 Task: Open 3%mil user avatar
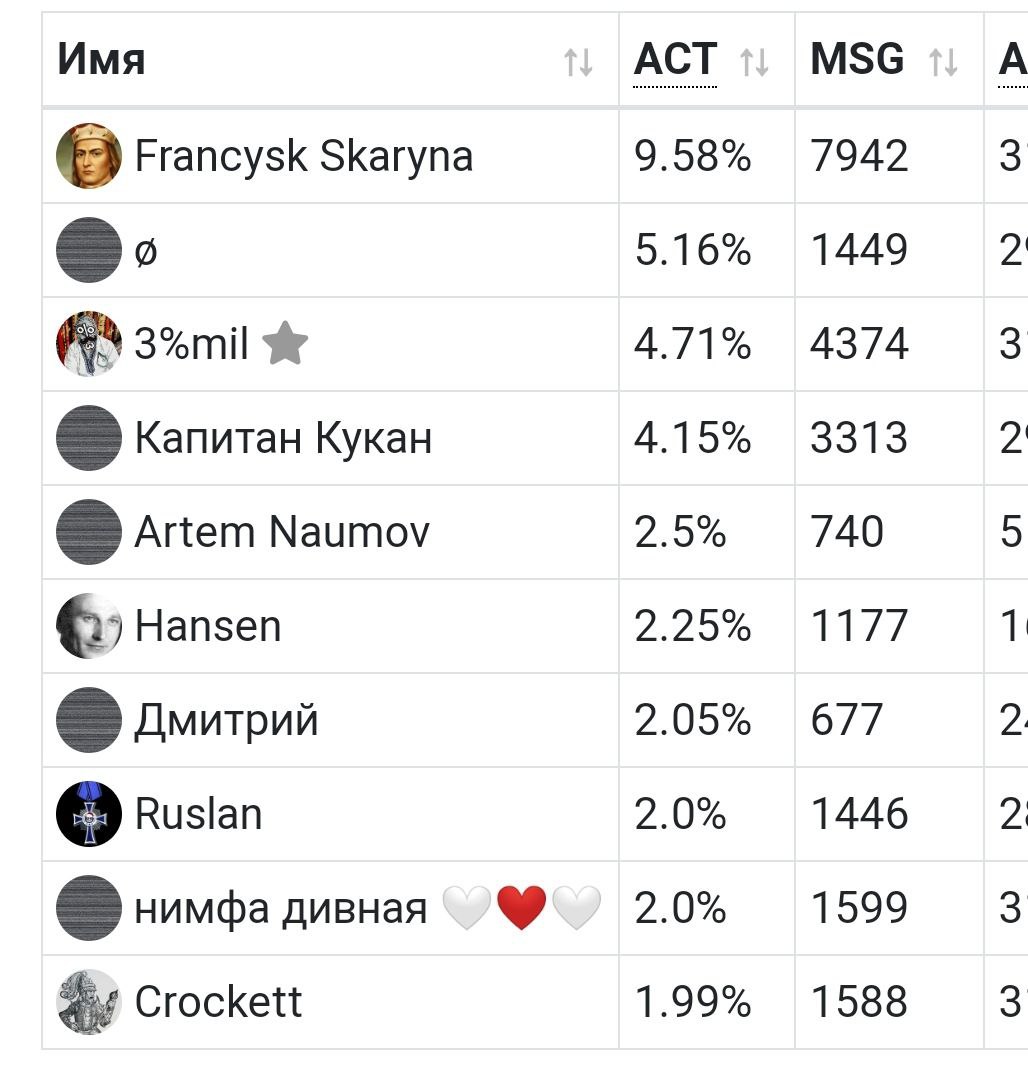89,344
